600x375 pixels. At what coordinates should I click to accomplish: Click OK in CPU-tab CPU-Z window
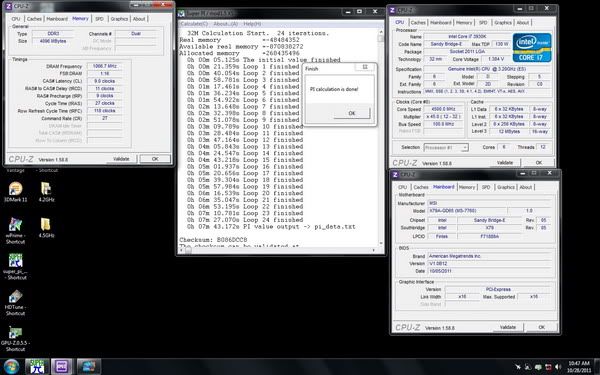pyautogui.click(x=538, y=163)
